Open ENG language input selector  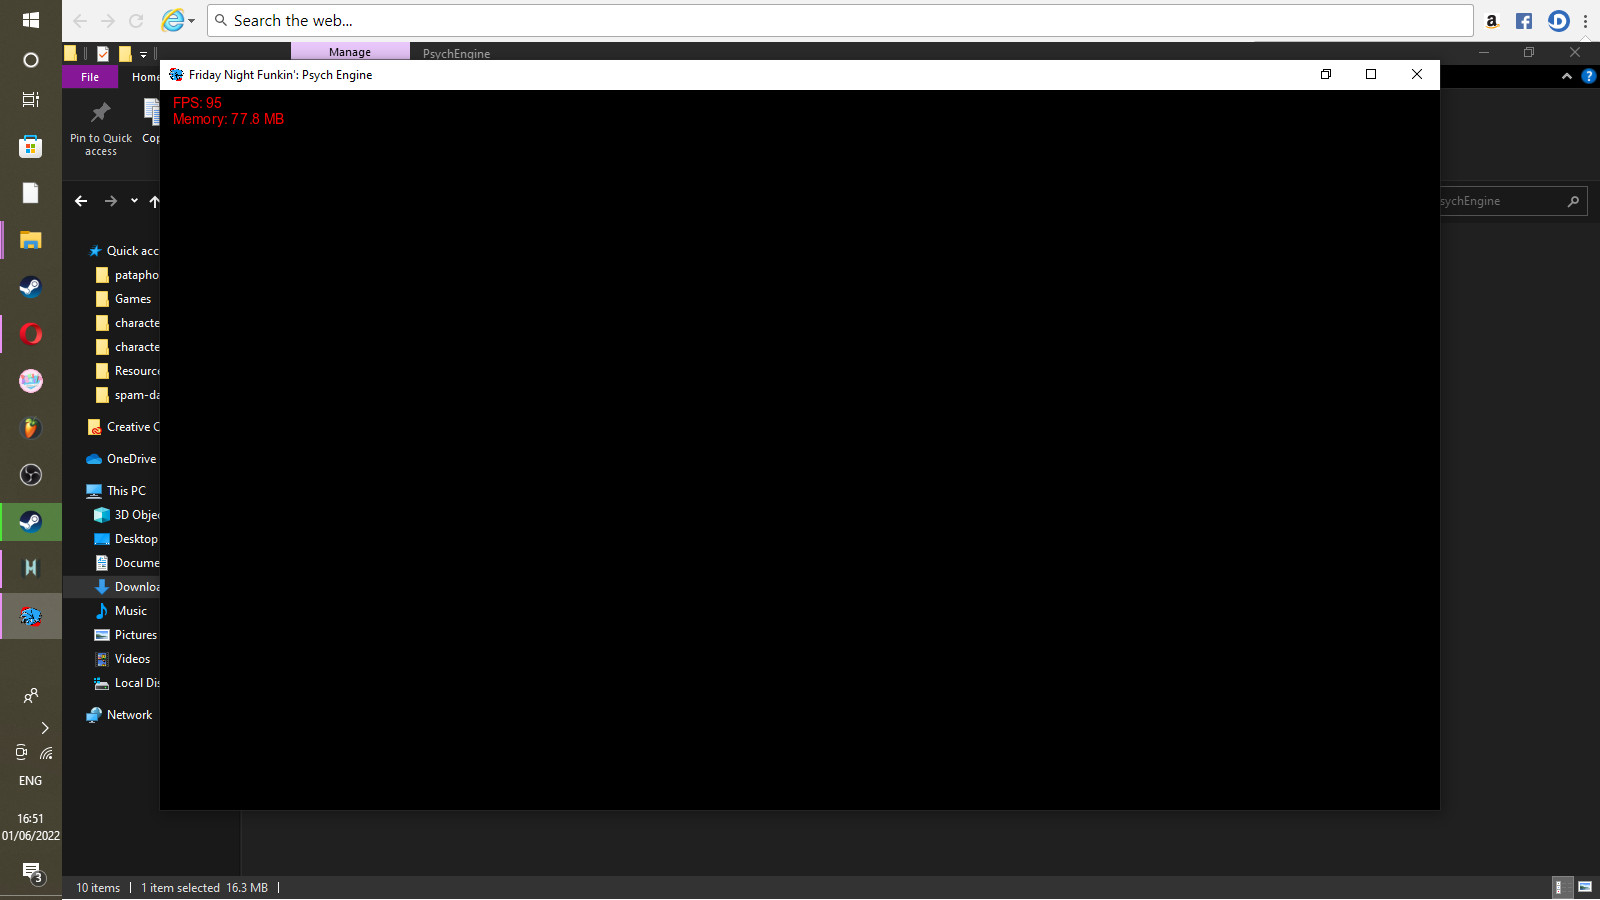[x=30, y=781]
